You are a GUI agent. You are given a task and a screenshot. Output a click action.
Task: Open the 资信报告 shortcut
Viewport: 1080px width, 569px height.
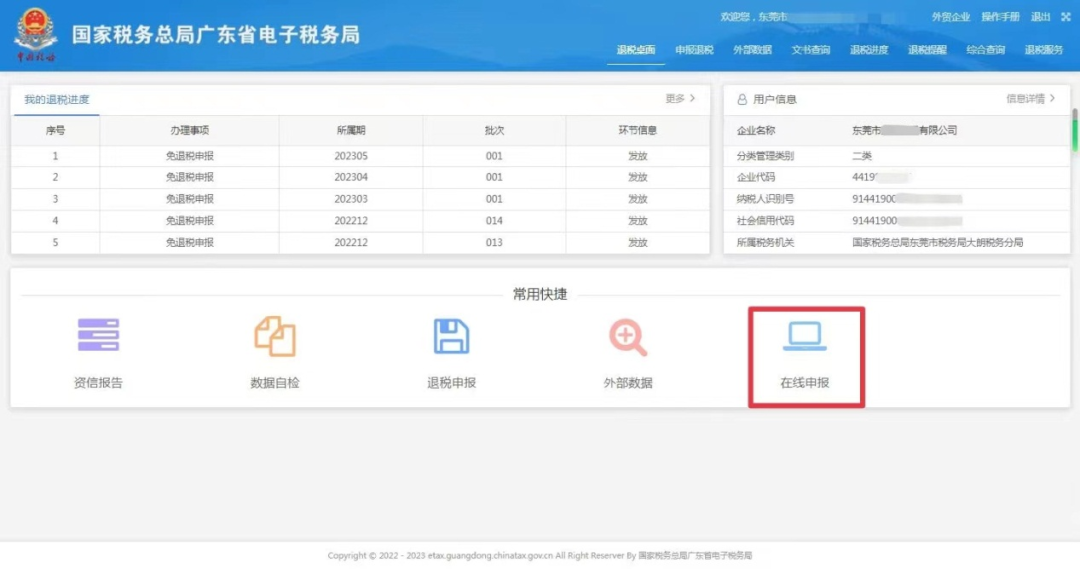pos(98,354)
